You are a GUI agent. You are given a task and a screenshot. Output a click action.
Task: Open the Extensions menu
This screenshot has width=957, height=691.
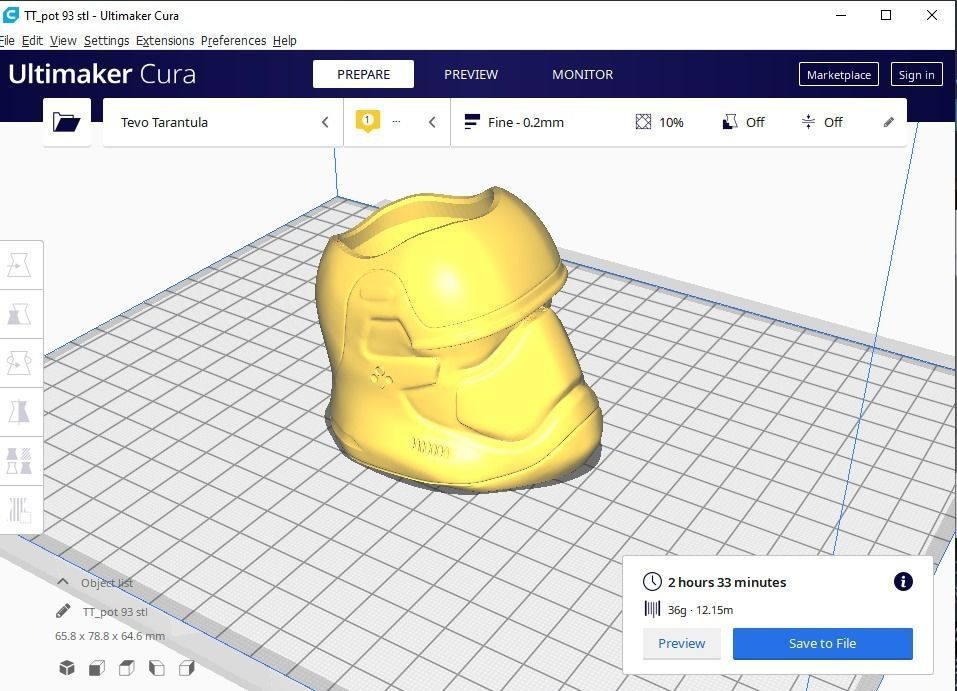(165, 41)
